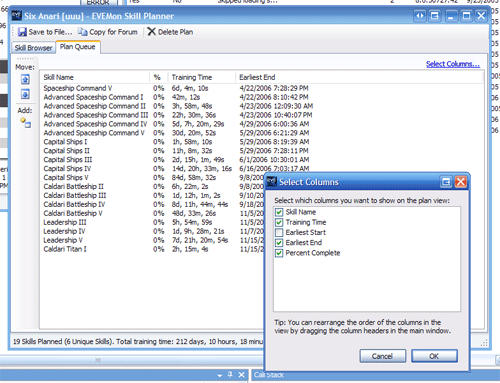Screen dimensions: 500x383
Task: Cancel the Select Columns dialog
Action: [x=383, y=356]
